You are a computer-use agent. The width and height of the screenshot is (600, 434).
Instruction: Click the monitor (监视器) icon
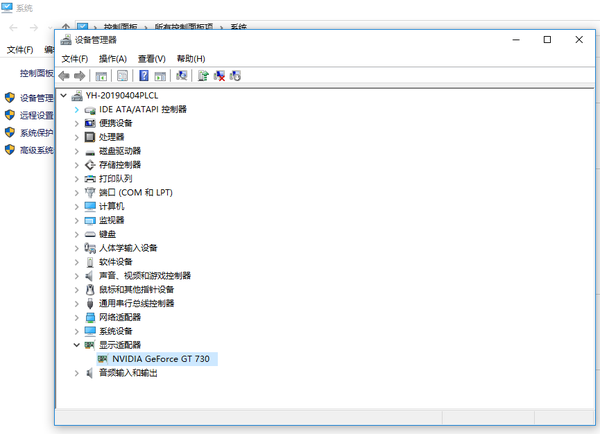pyautogui.click(x=90, y=220)
